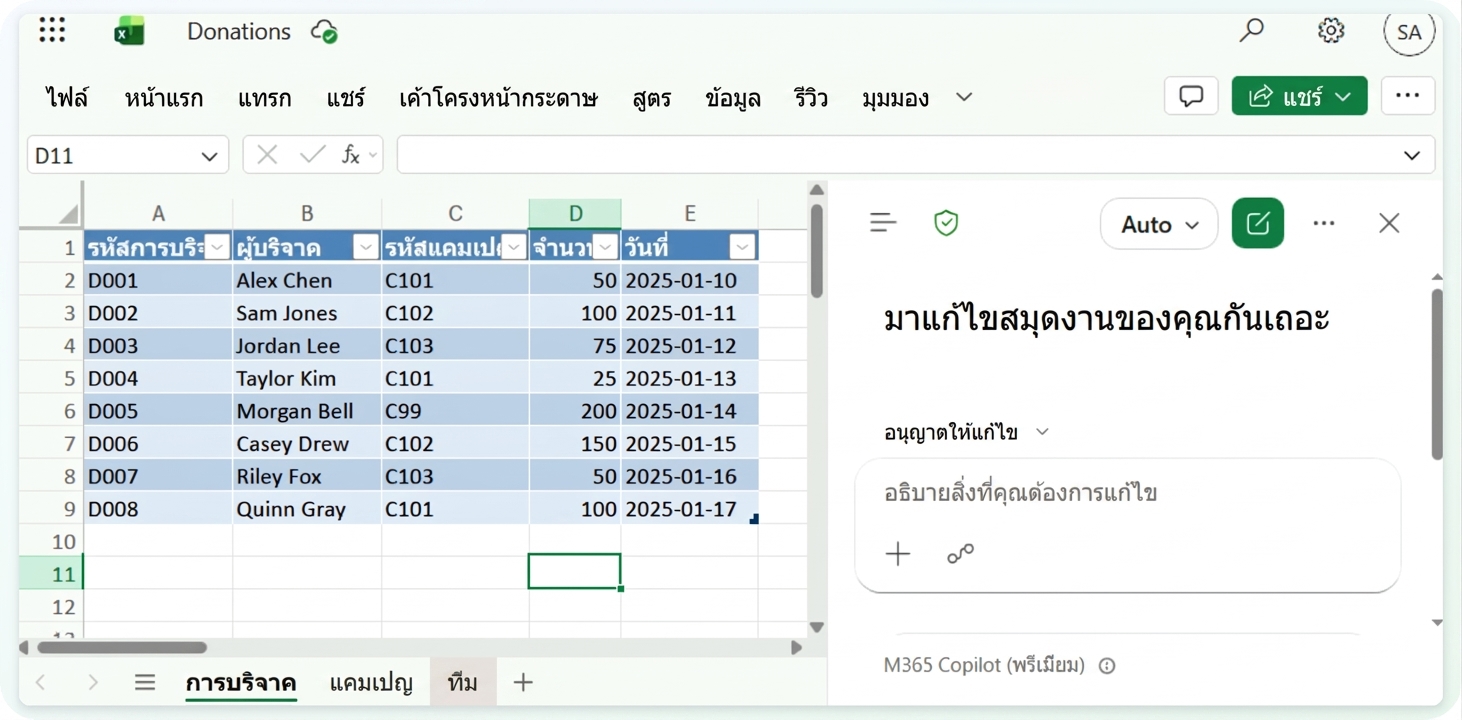Start a new Copilot chat

click(1258, 223)
